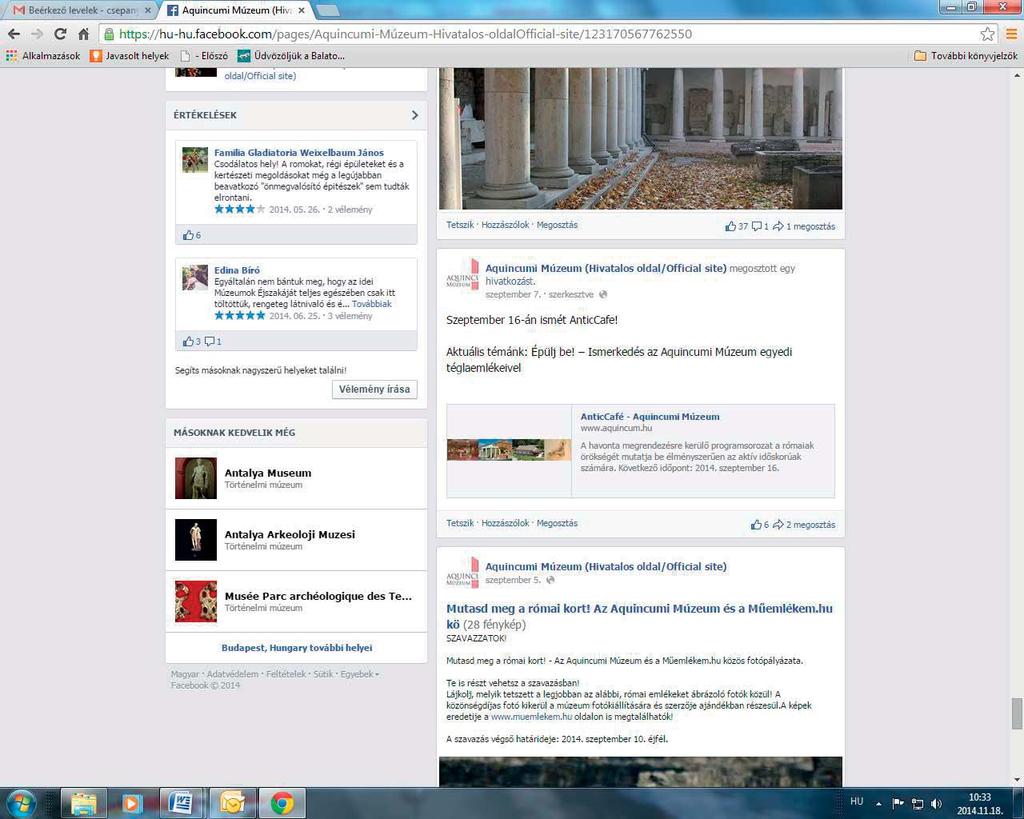Click Megosztás under the columns photo
Screen dimensions: 1024x819
point(557,225)
